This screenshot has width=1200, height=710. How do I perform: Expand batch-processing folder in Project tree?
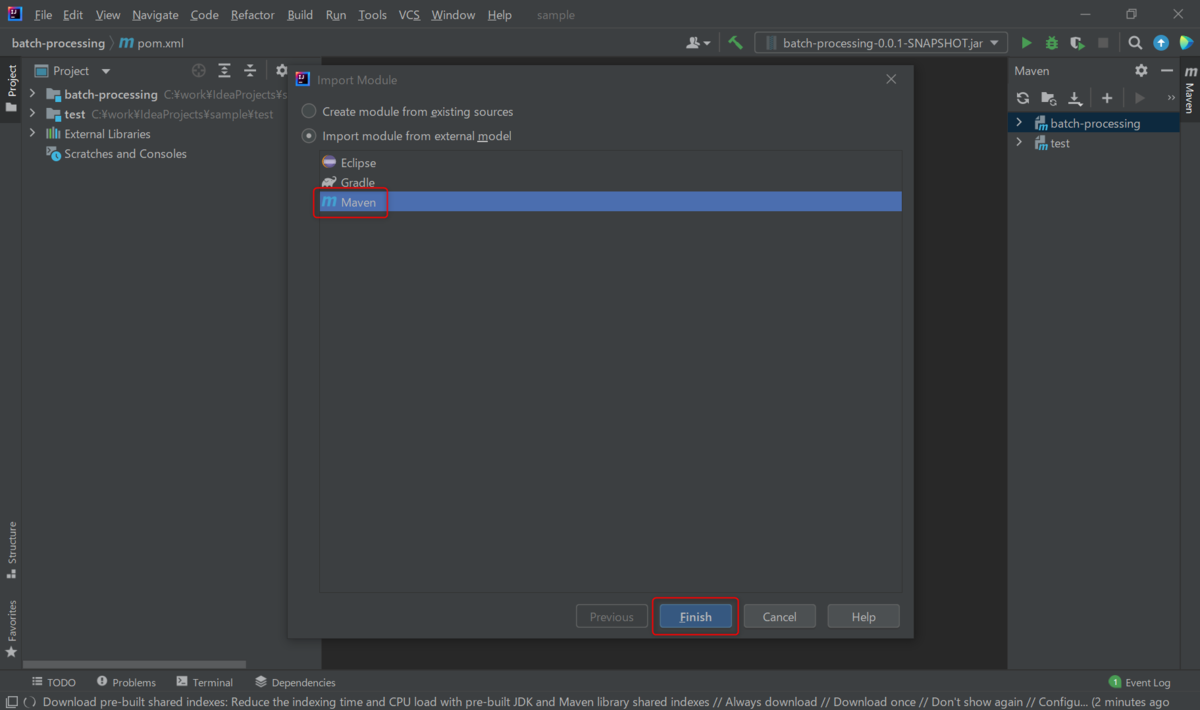coord(32,94)
